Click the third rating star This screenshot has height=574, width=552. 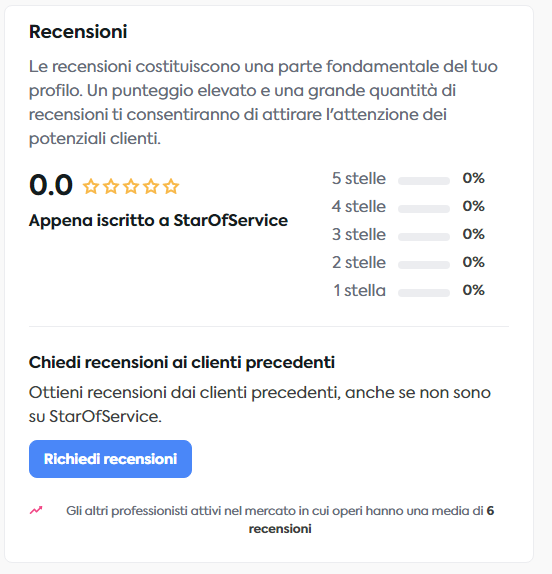(131, 186)
